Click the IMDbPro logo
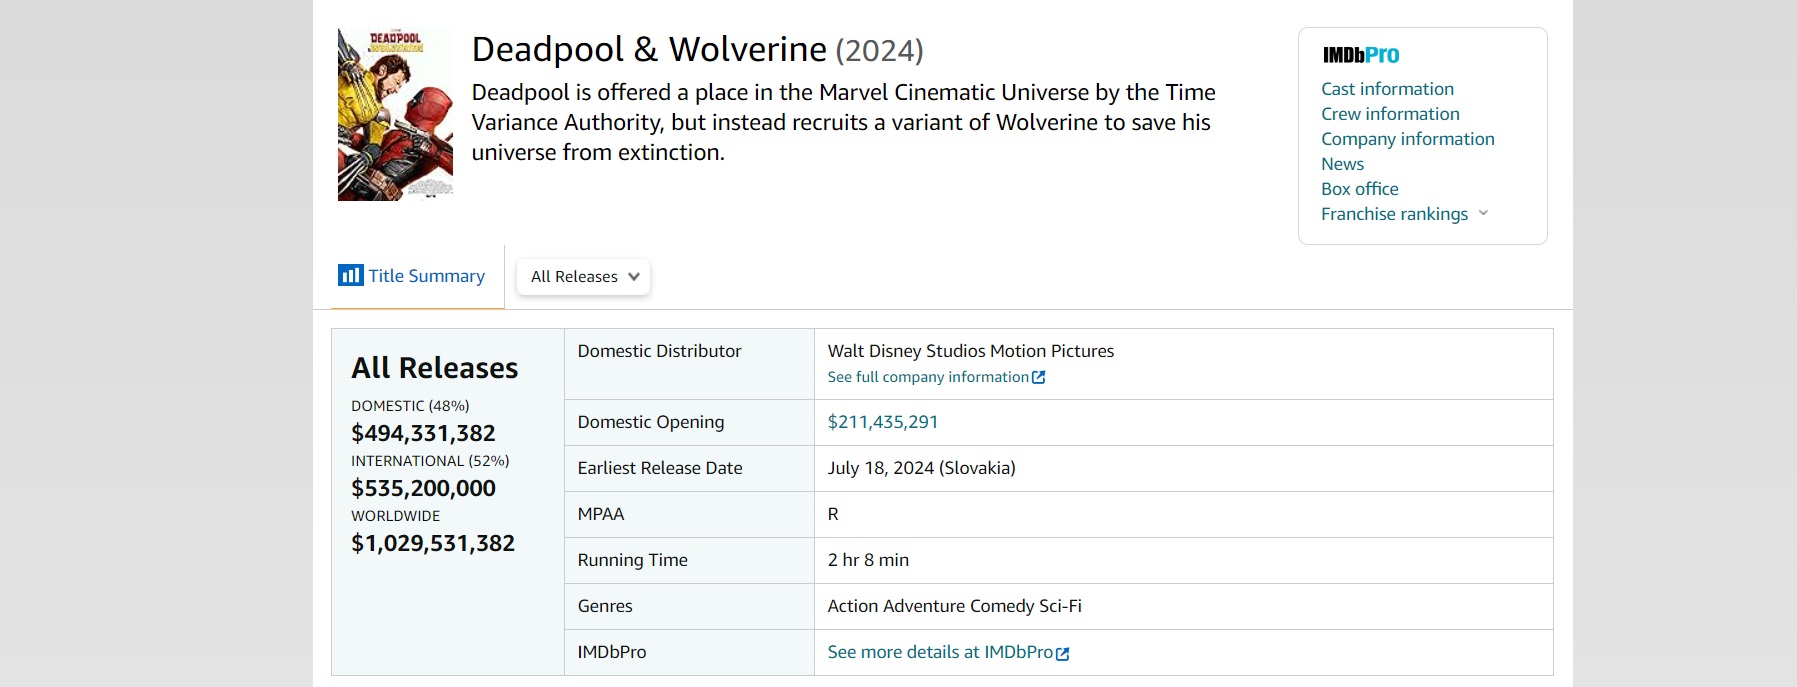The height and width of the screenshot is (687, 1797). pos(1360,55)
